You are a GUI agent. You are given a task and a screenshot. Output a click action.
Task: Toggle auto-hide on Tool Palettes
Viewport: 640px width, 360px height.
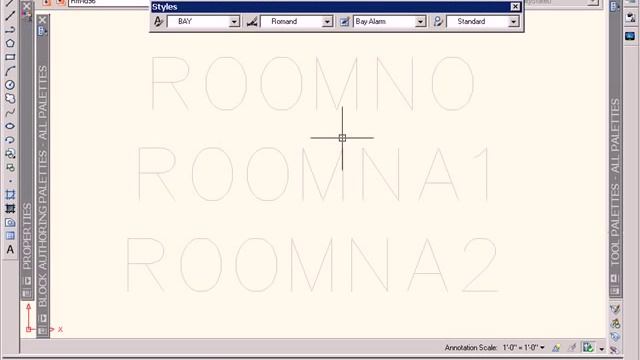pyautogui.click(x=615, y=278)
